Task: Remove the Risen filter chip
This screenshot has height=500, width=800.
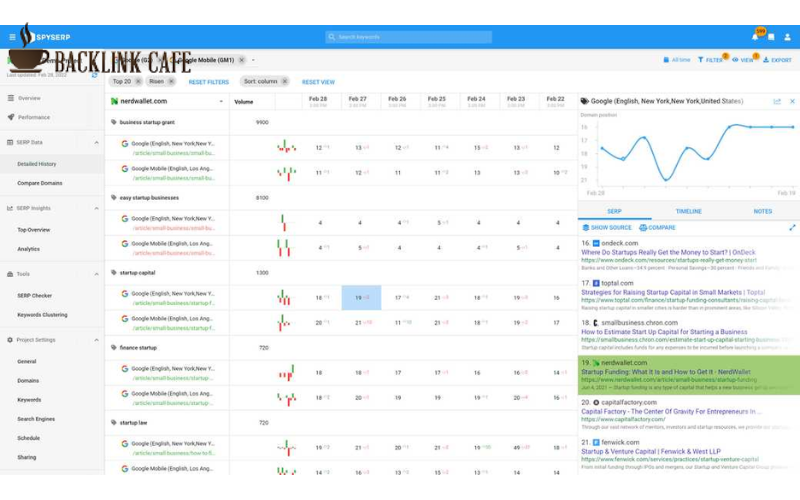Action: tap(171, 82)
